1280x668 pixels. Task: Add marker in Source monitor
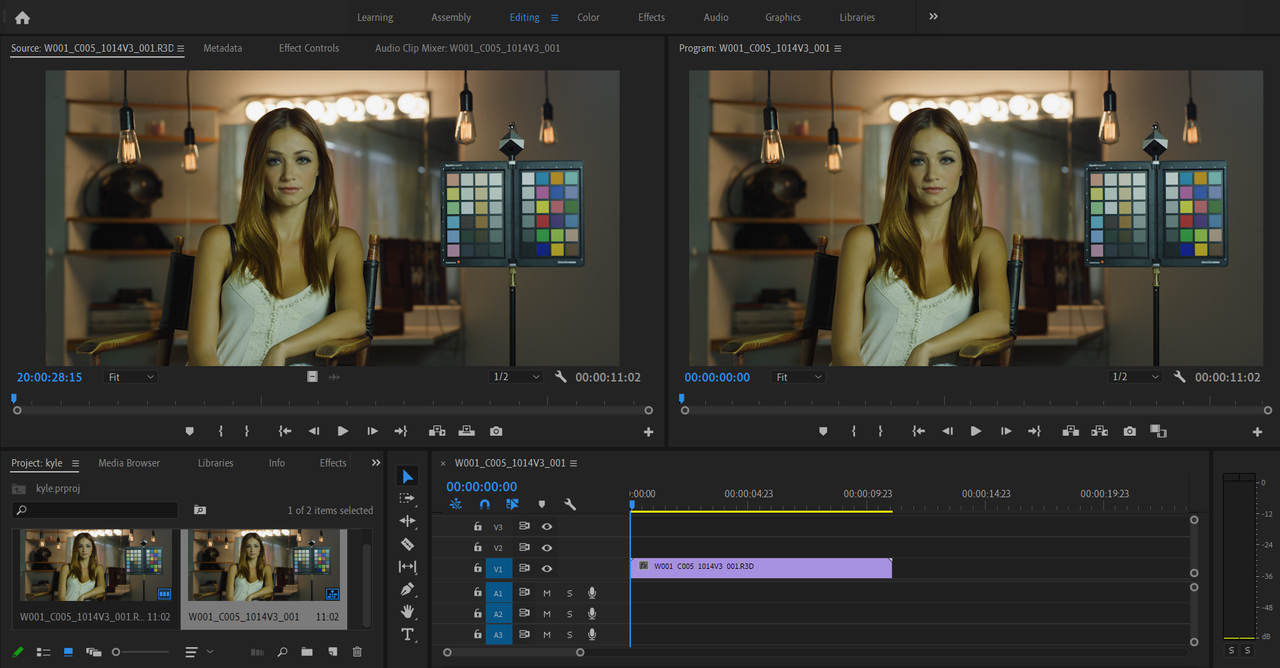[189, 431]
